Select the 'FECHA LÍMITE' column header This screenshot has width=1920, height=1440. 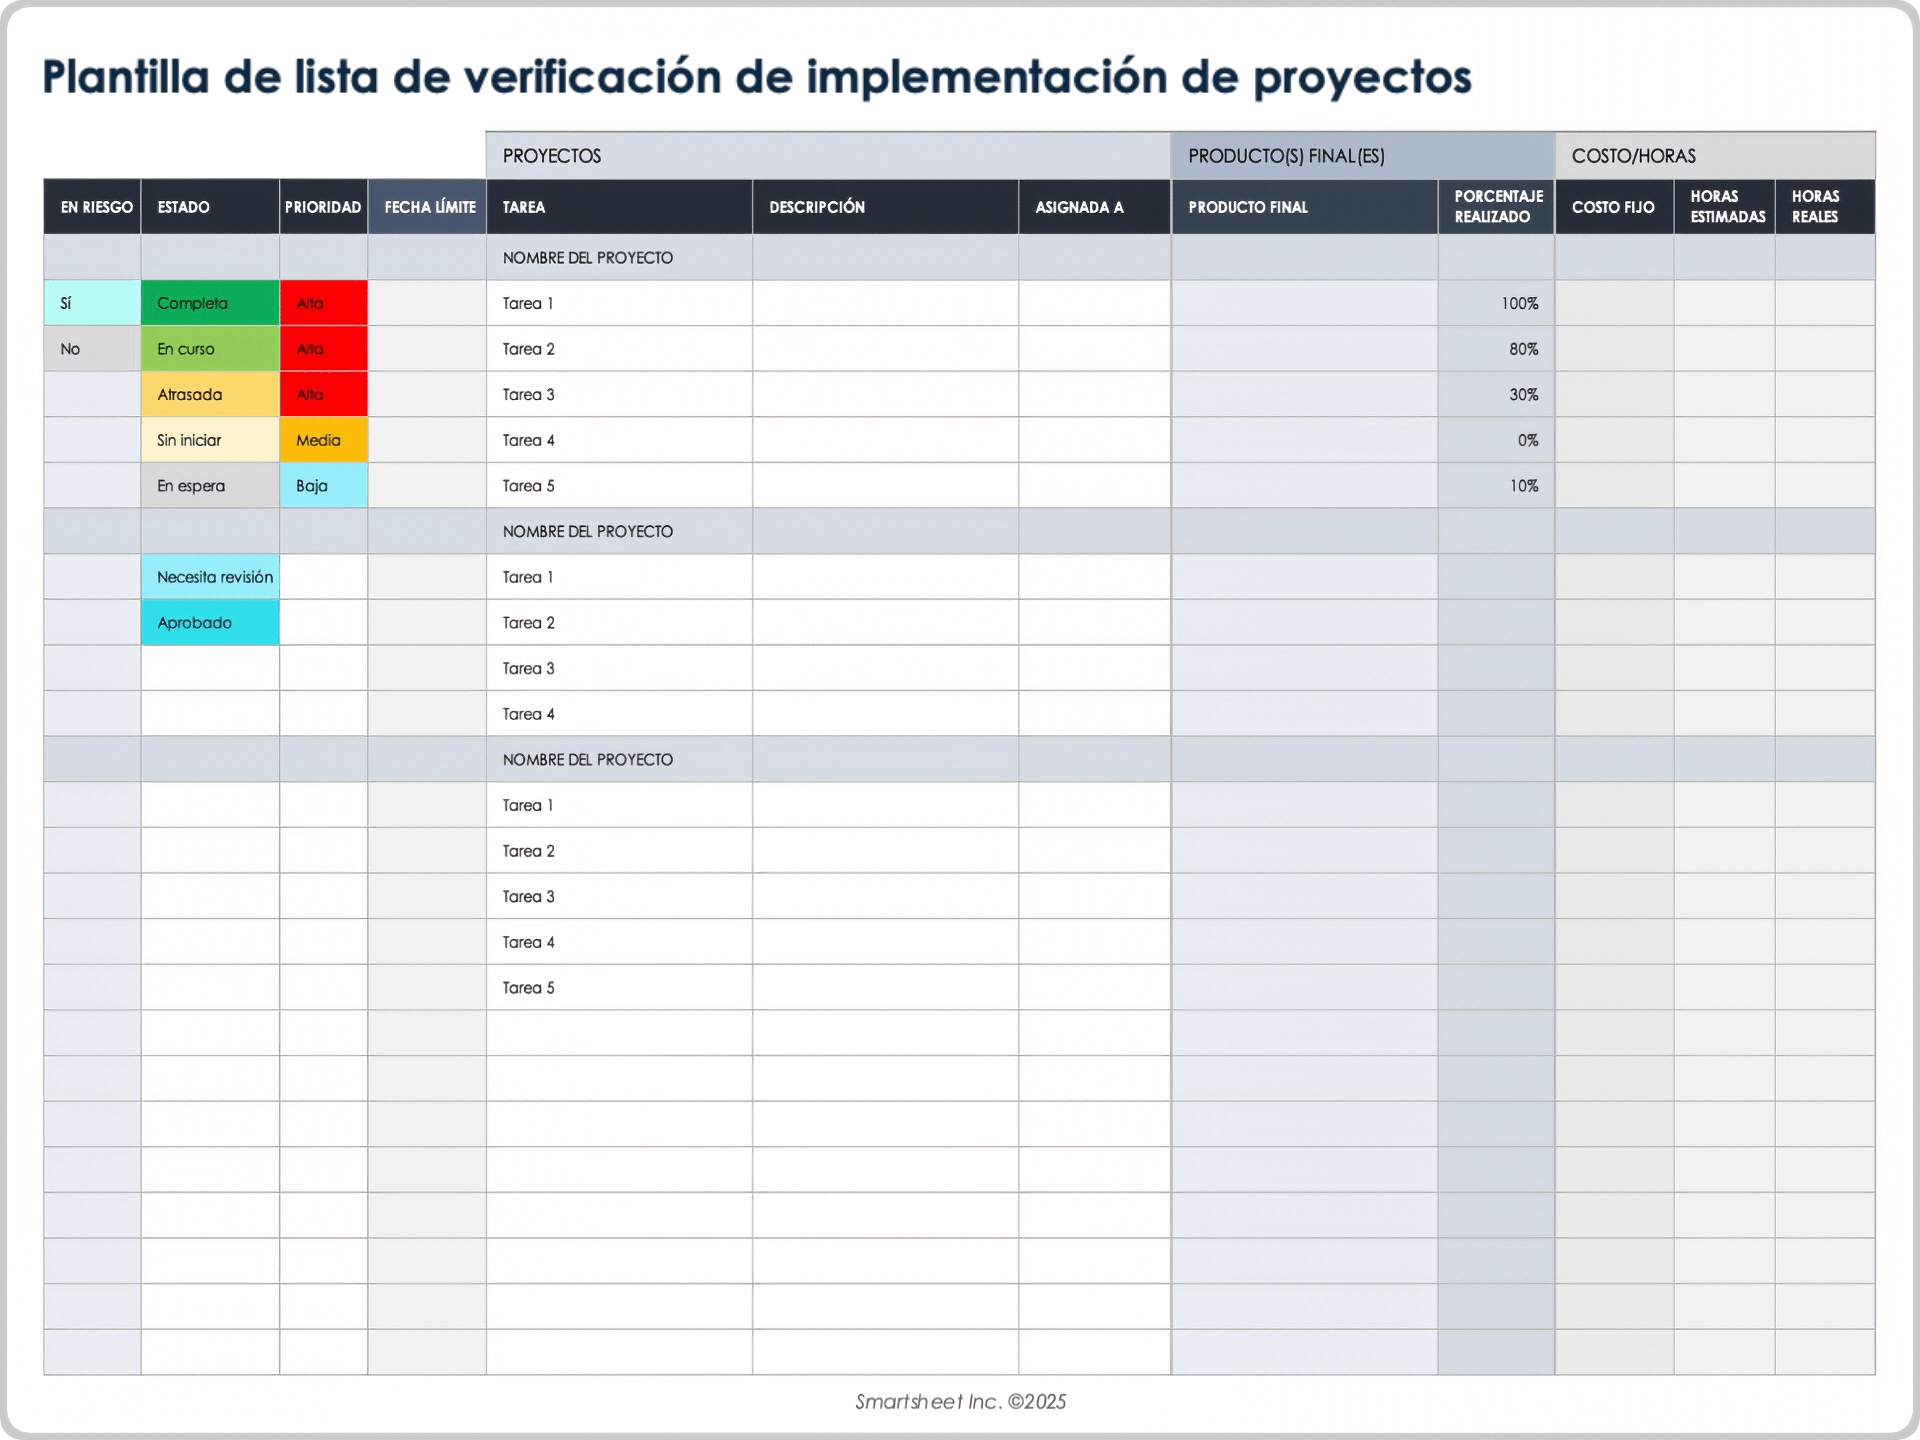pyautogui.click(x=426, y=206)
